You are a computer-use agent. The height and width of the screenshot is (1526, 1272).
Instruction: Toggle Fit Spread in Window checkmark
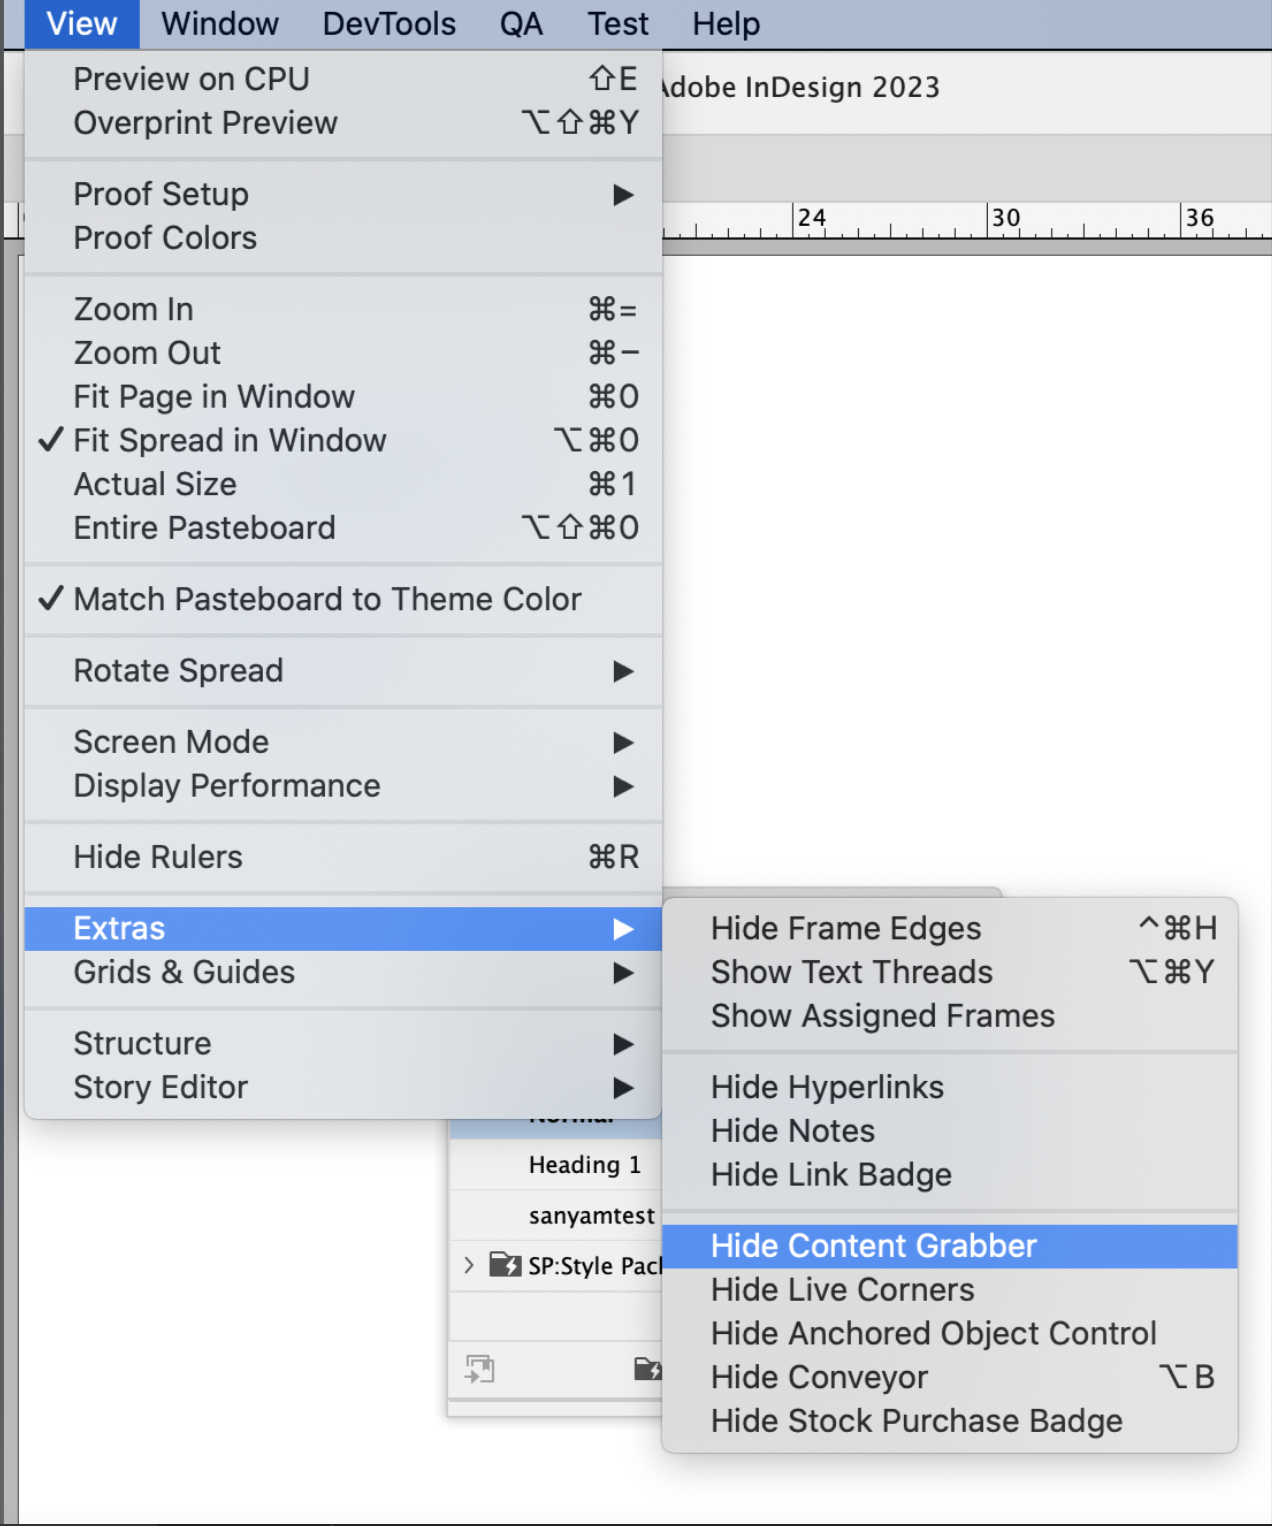pyautogui.click(x=229, y=441)
